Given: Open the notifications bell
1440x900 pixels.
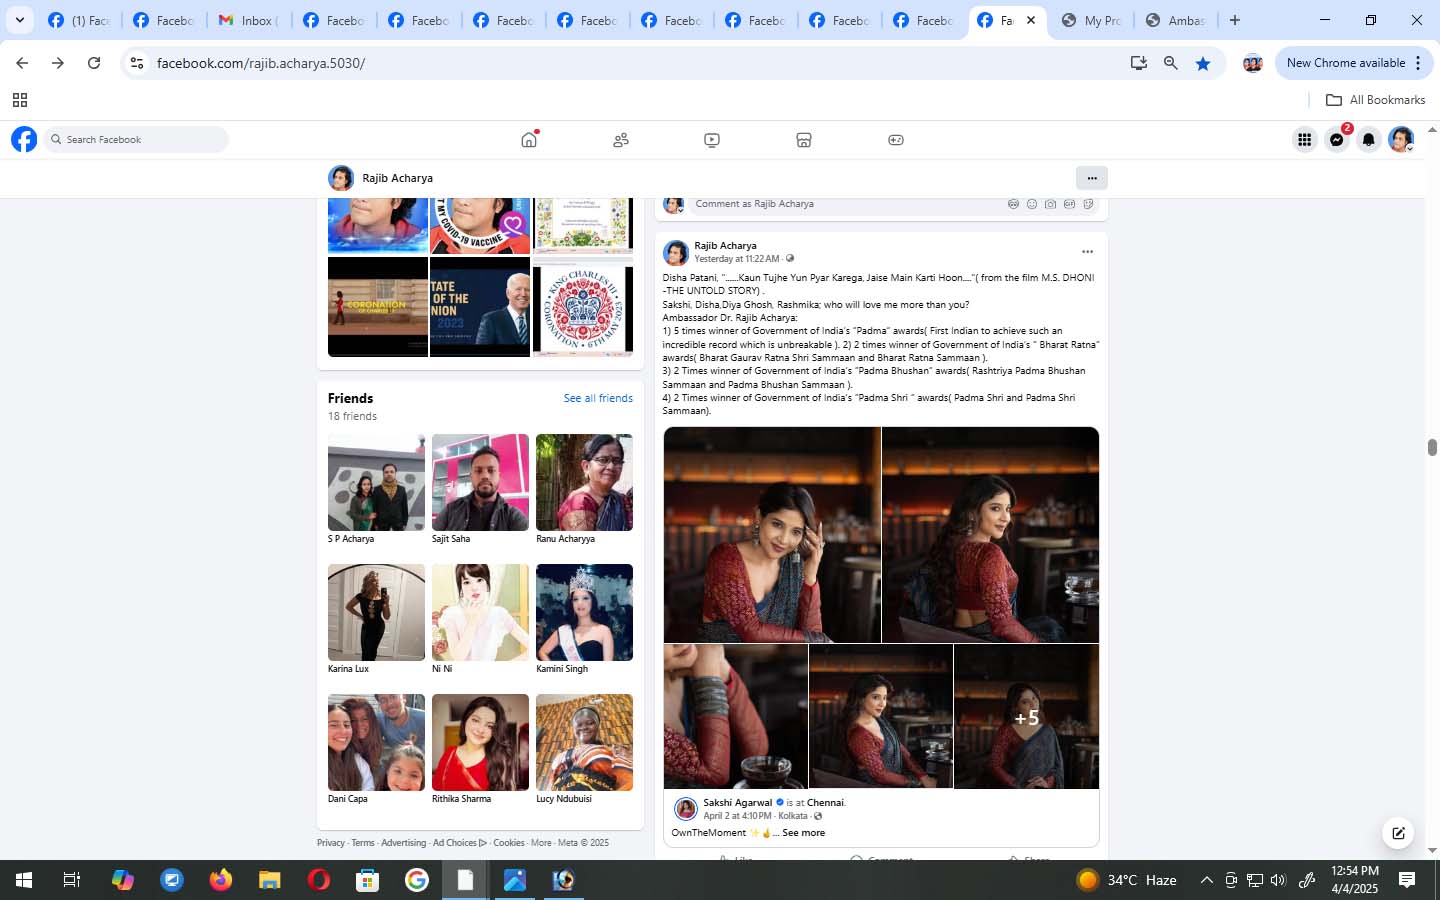Looking at the screenshot, I should click(1369, 140).
